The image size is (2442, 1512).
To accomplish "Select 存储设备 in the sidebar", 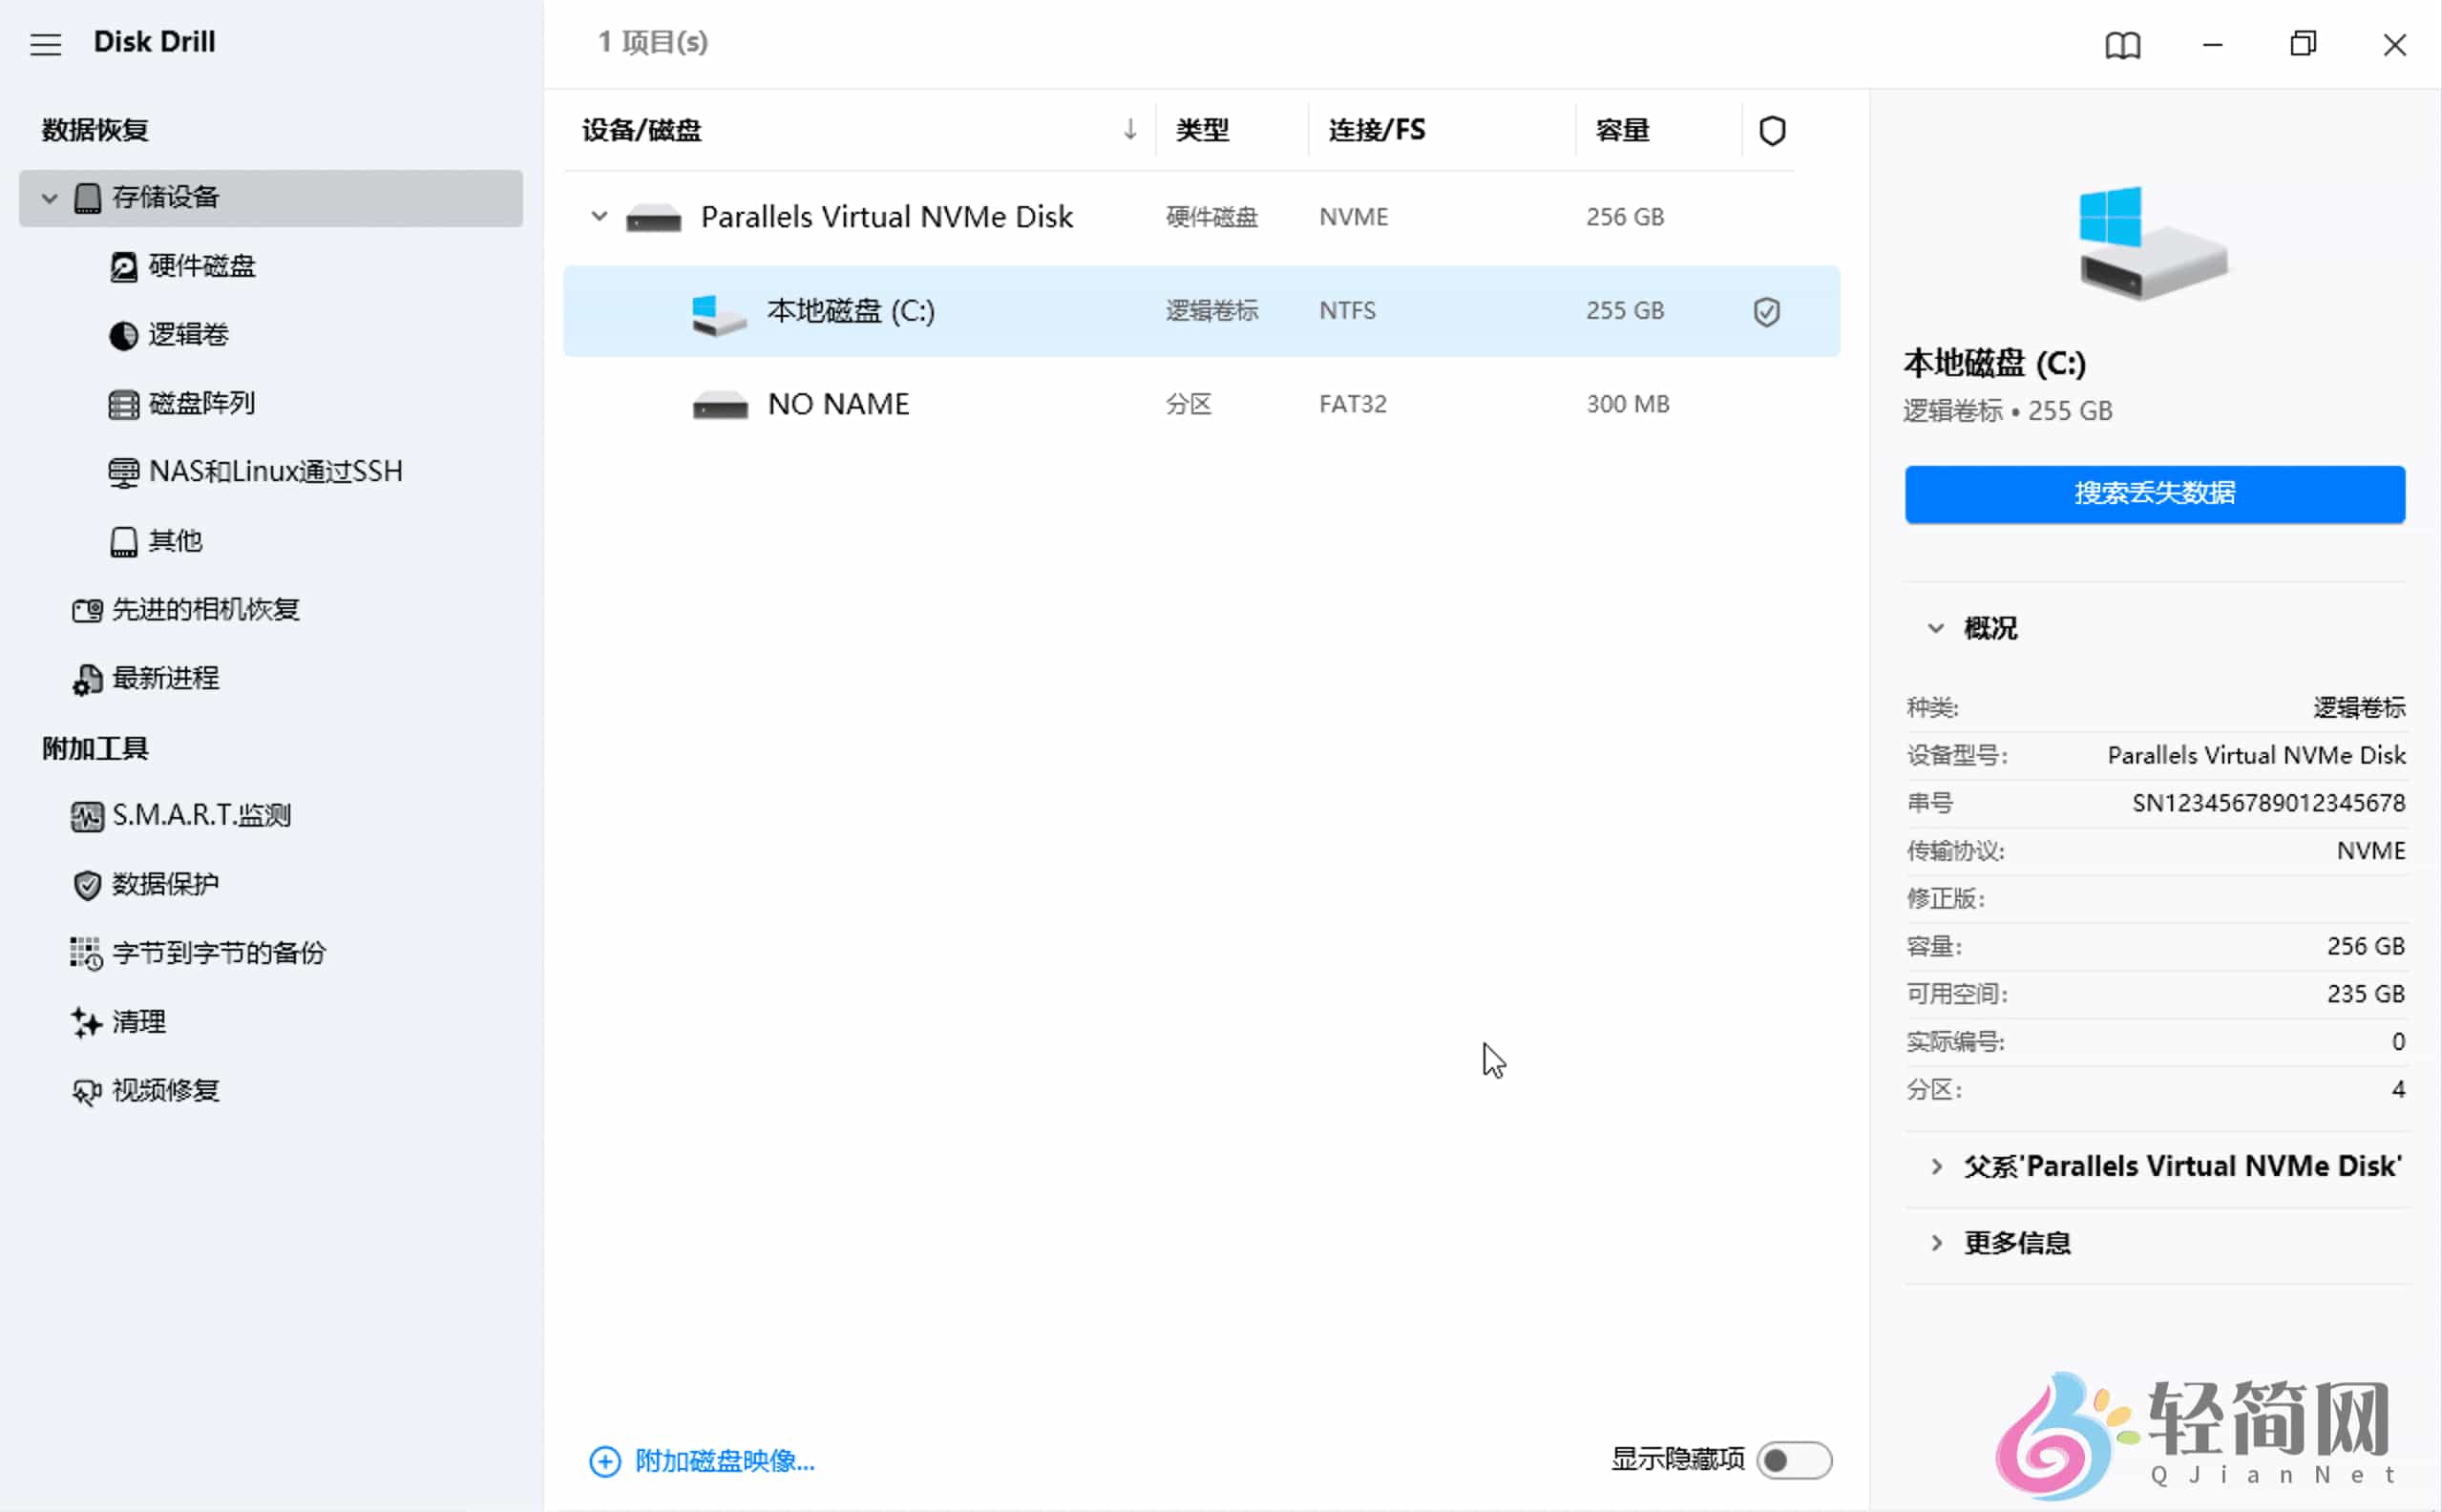I will click(270, 198).
